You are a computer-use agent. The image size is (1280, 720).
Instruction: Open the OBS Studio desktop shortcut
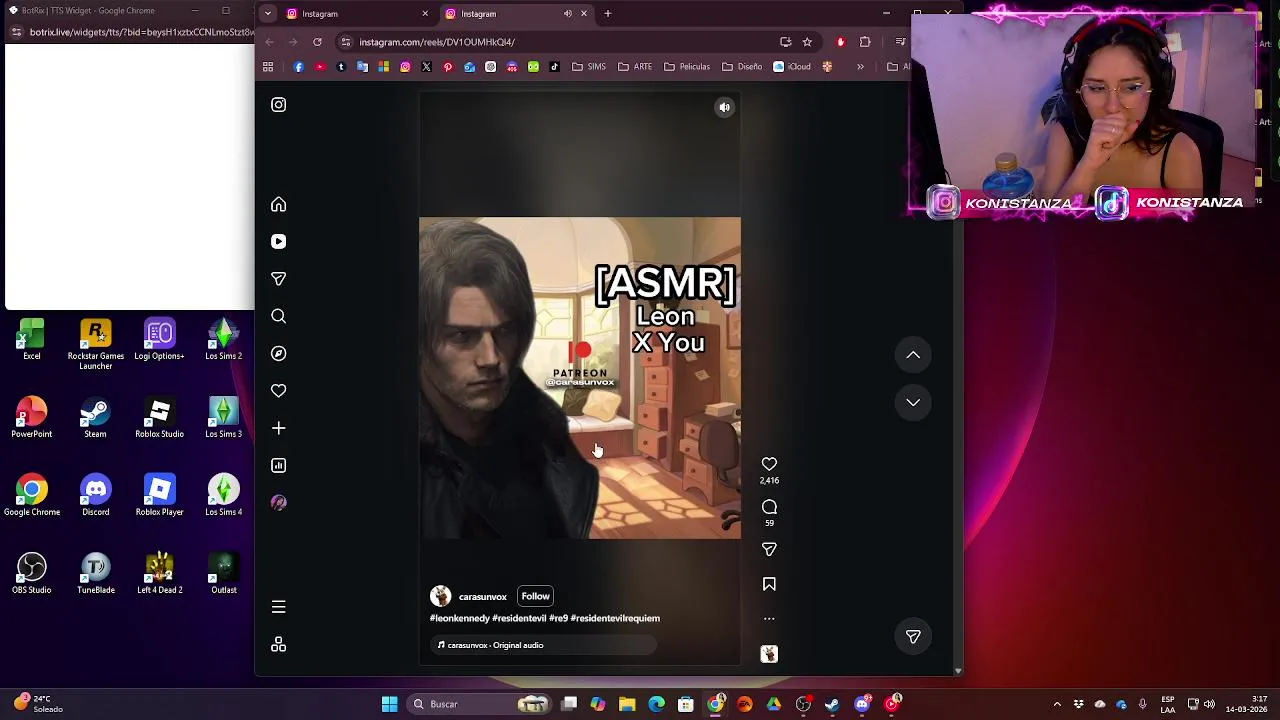(32, 574)
